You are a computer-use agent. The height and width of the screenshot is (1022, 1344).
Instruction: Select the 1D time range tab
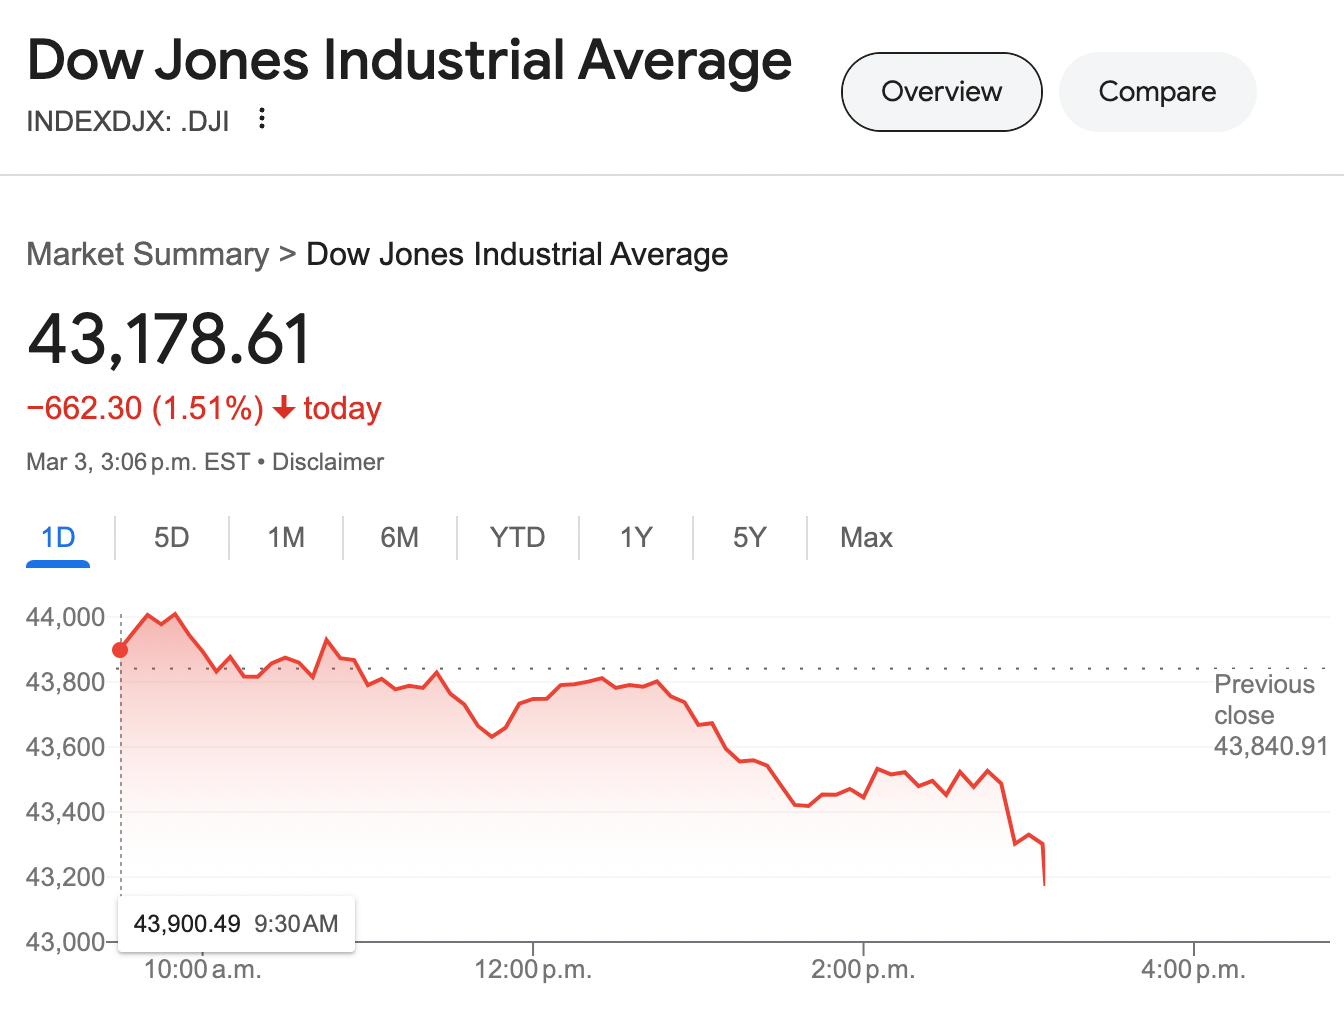tap(58, 538)
